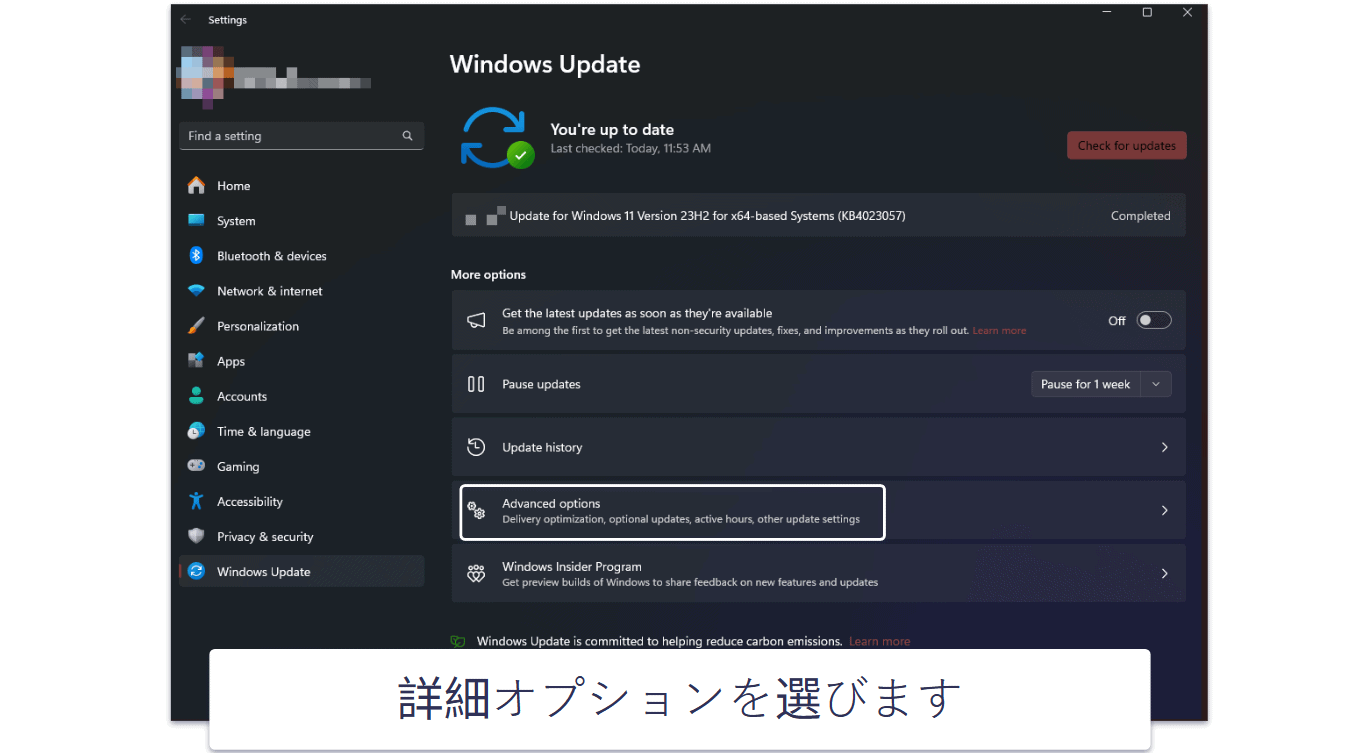The height and width of the screenshot is (753, 1358).
Task: Click the Accounts person icon
Action: [196, 396]
